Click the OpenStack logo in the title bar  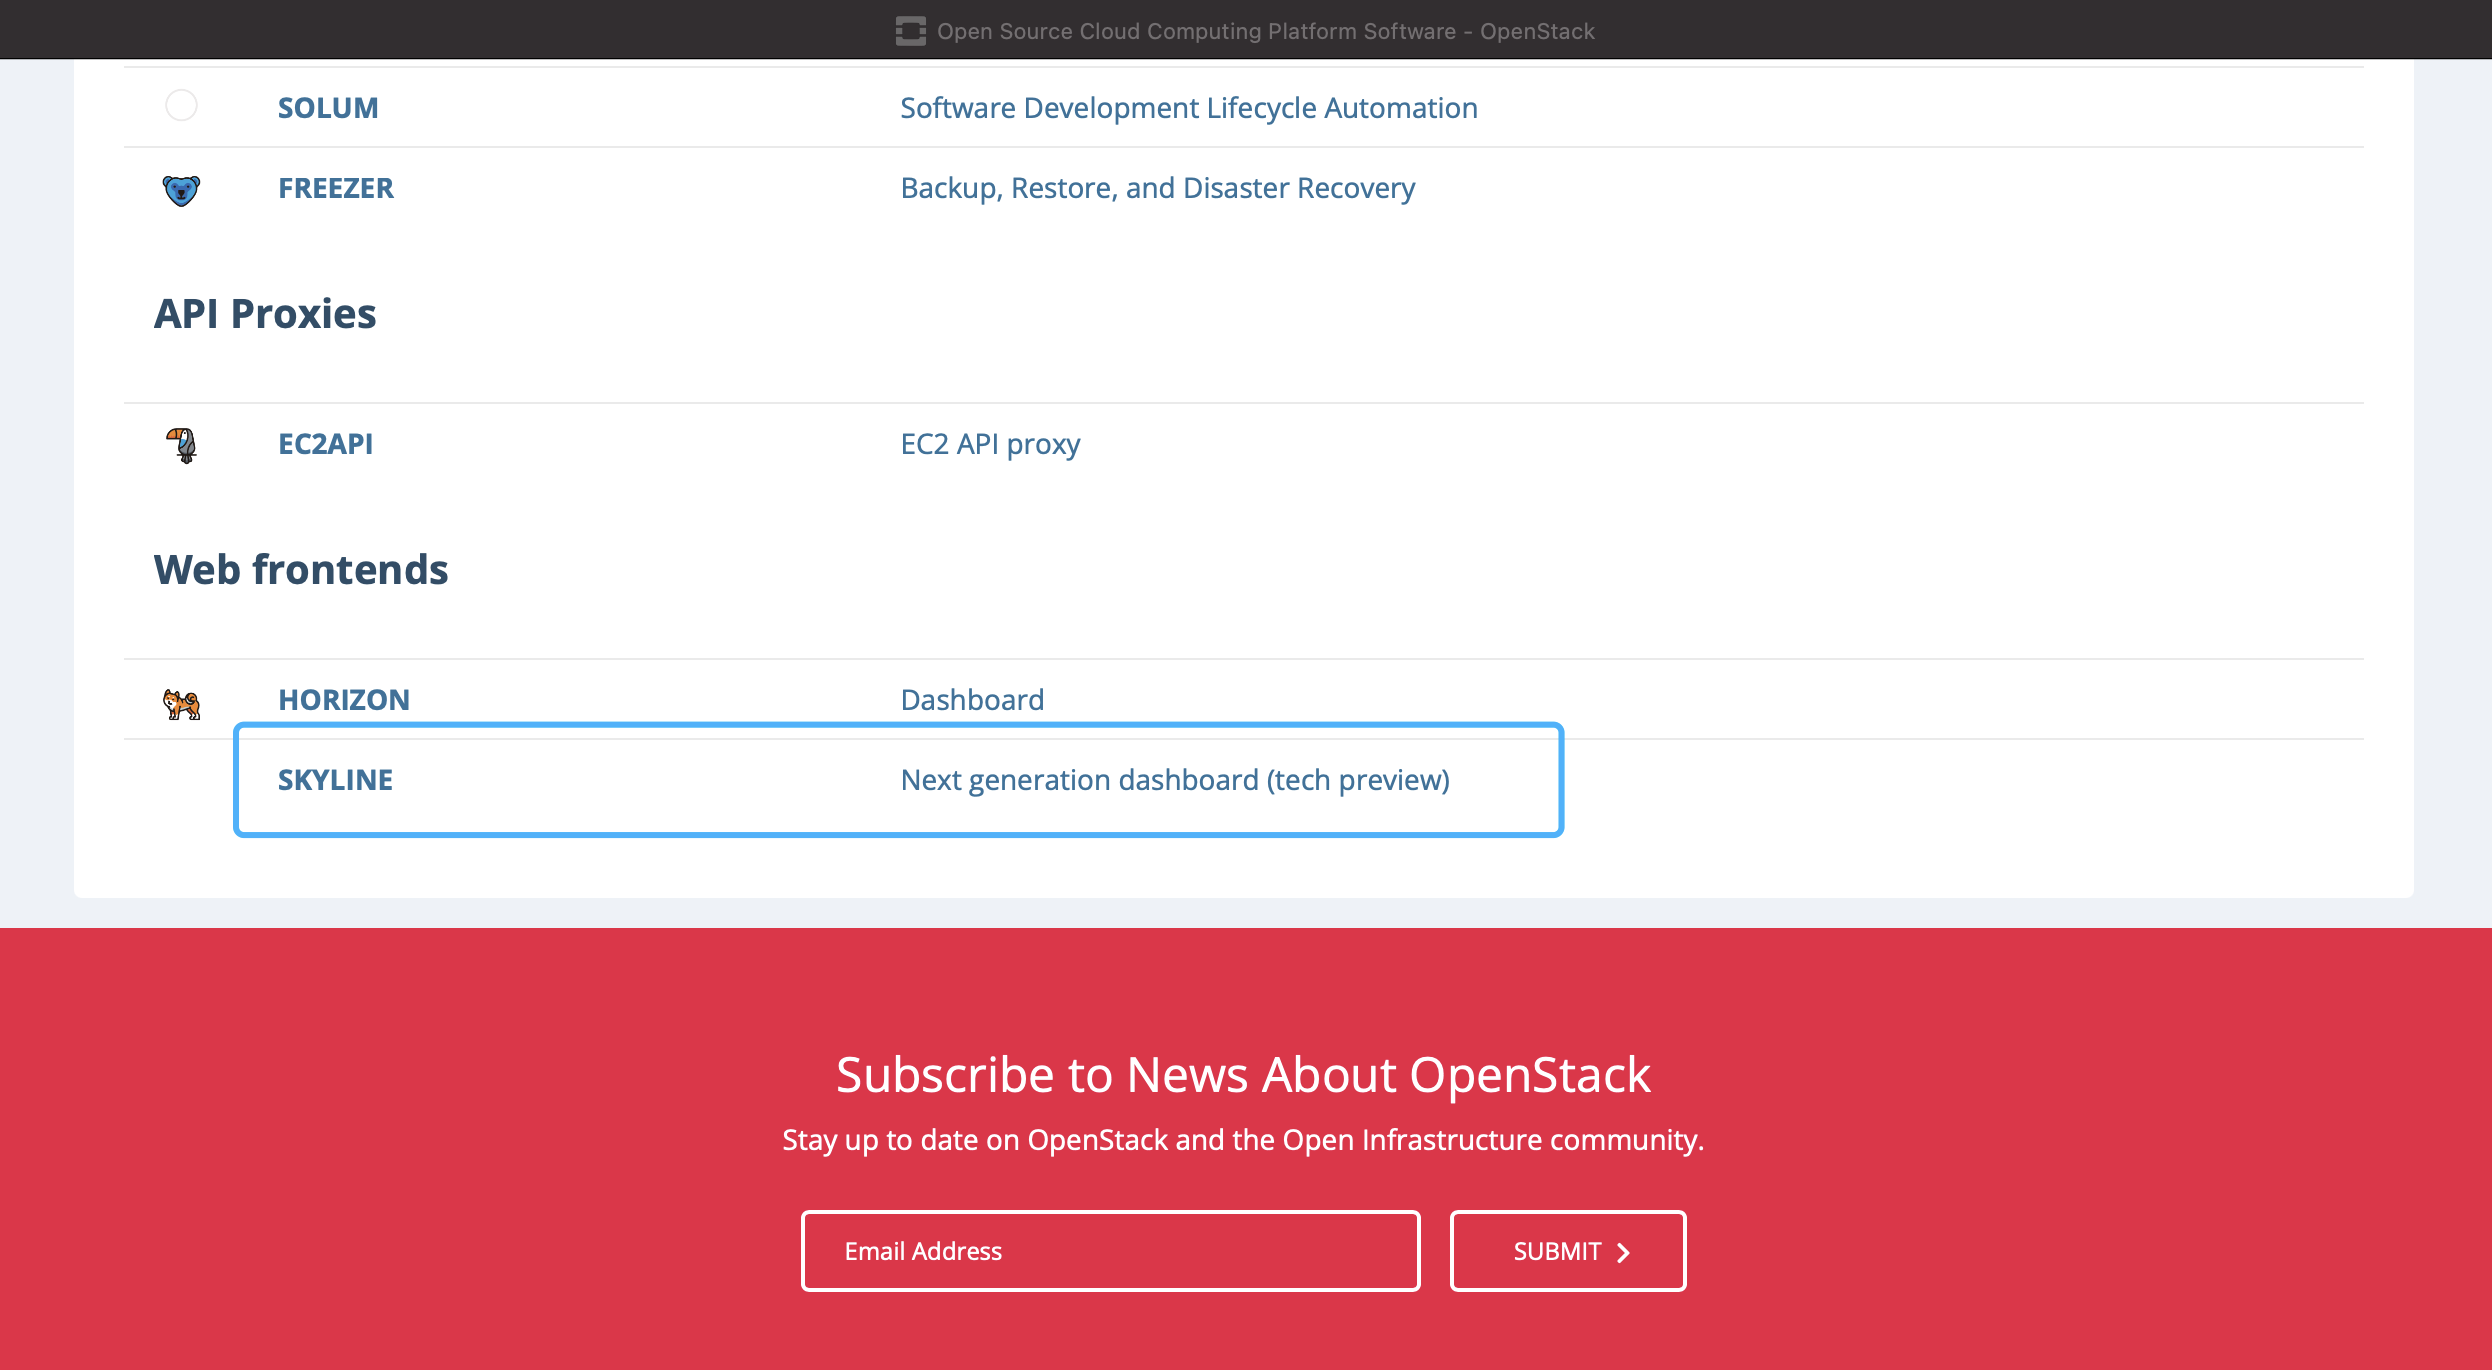tap(910, 30)
